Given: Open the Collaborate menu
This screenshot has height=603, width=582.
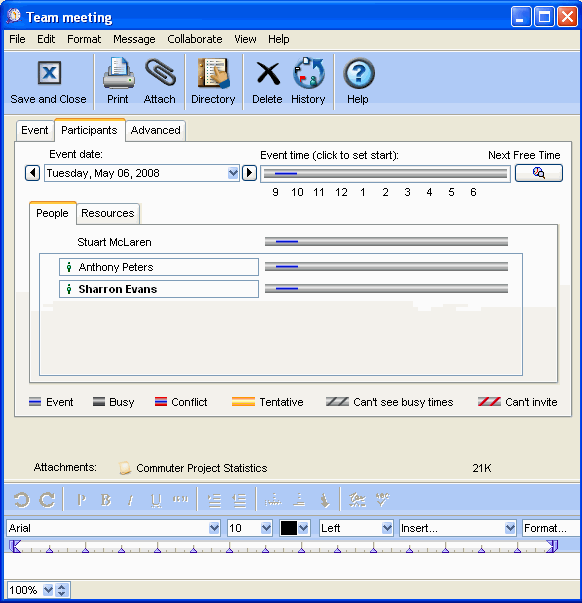Looking at the screenshot, I should 195,39.
